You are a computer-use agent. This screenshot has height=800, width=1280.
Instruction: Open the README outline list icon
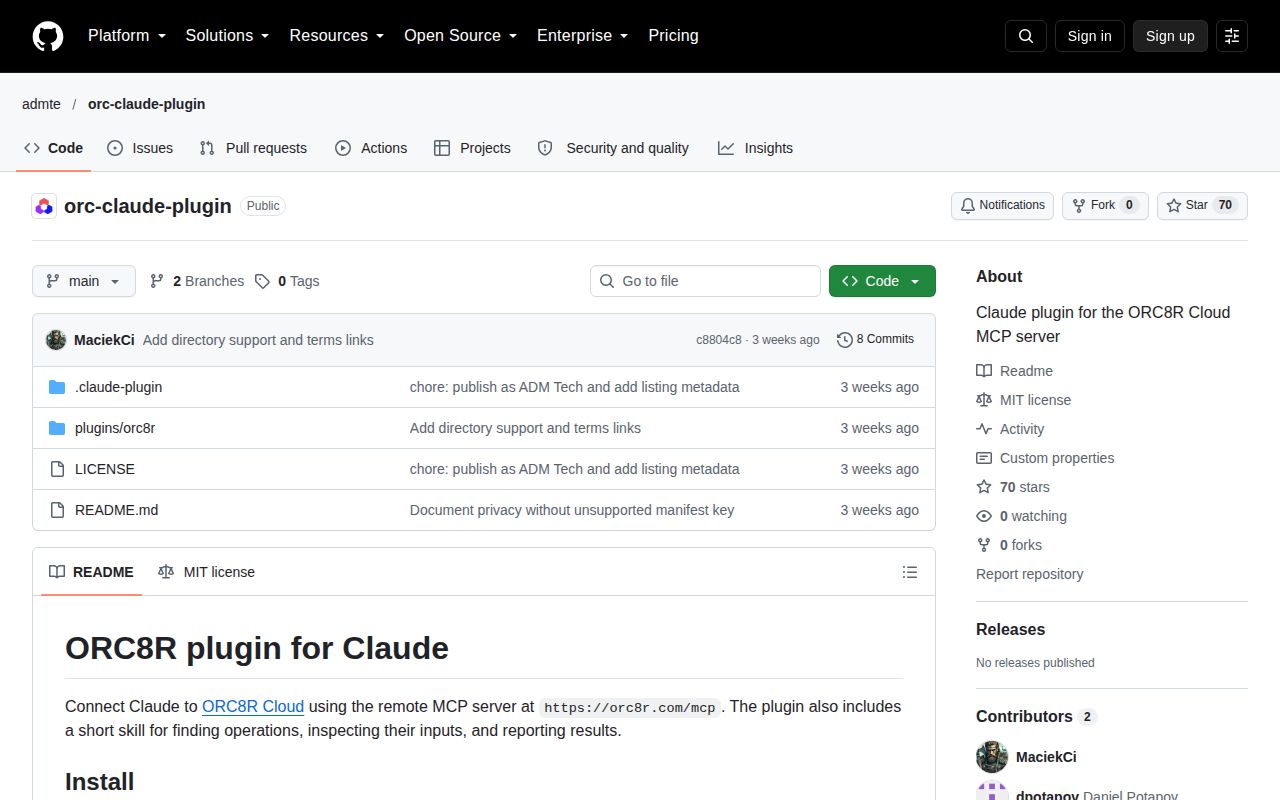910,572
